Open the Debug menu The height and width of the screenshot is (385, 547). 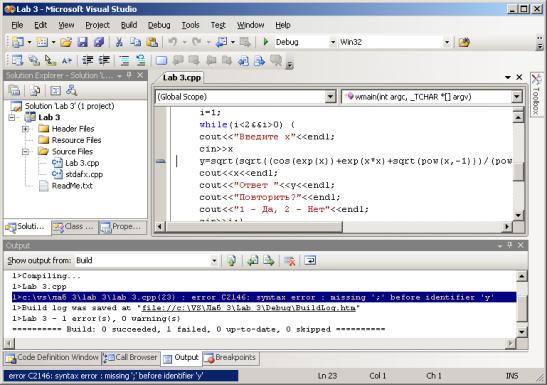[x=159, y=25]
